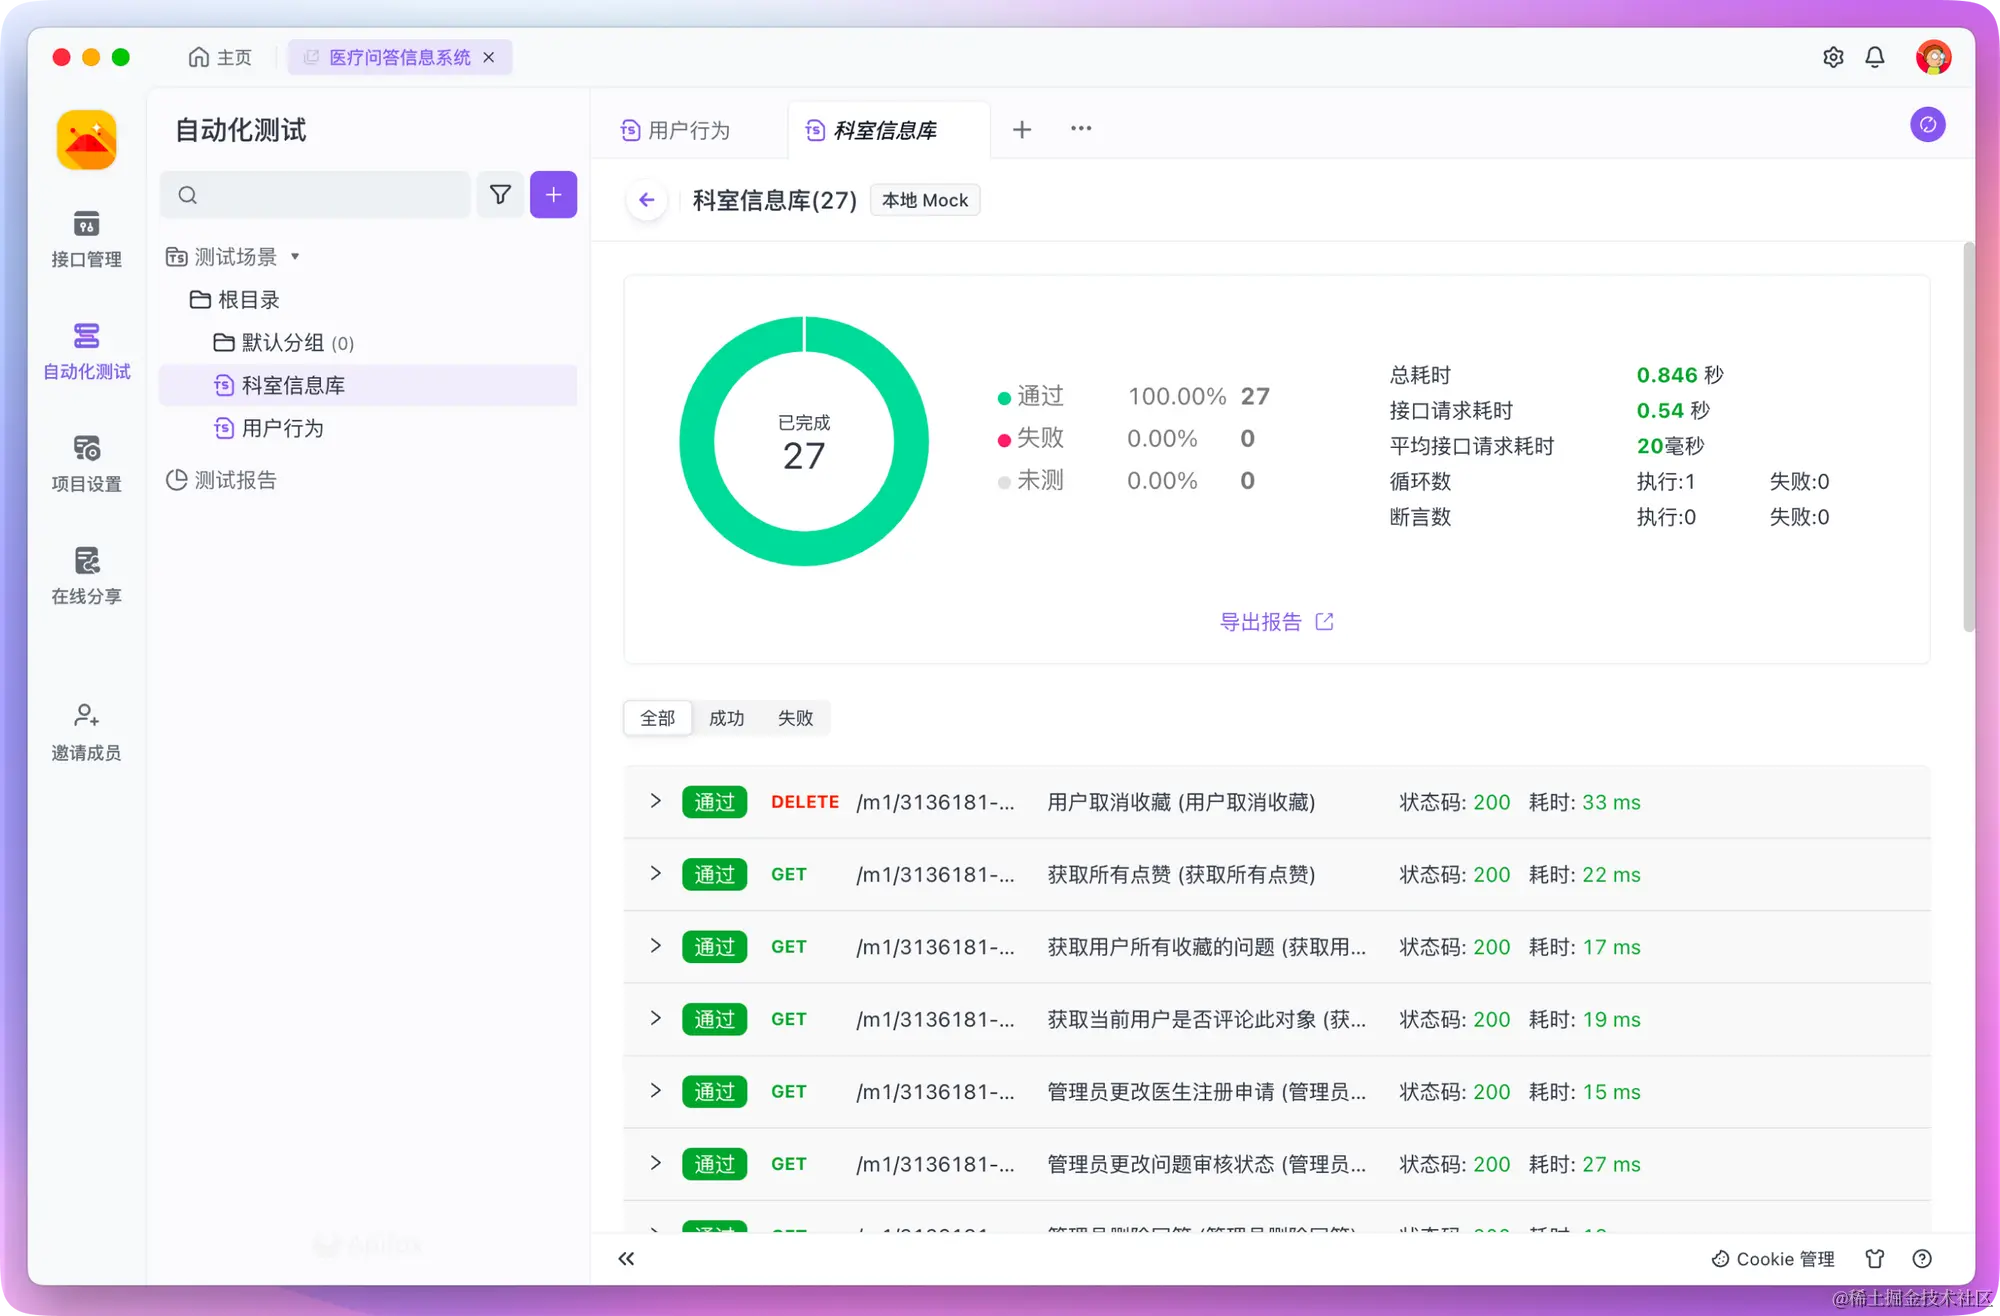Expand the 获取所有点赞 result row
This screenshot has height=1316, width=2000.
(655, 873)
